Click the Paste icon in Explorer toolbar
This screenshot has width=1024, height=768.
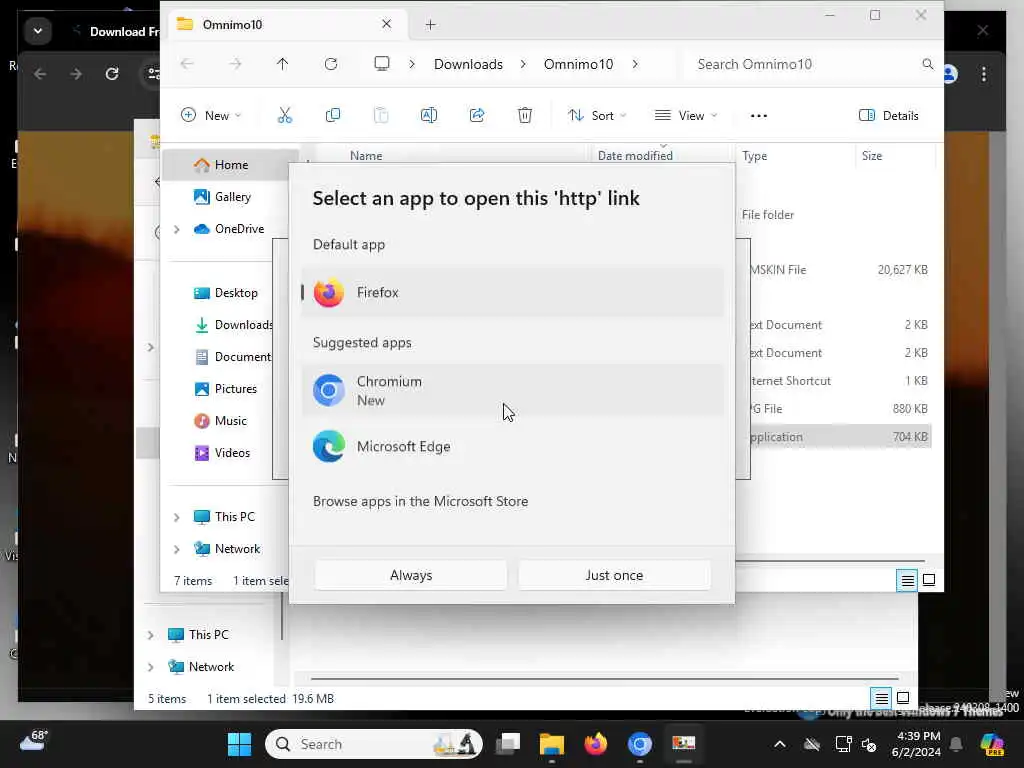381,116
